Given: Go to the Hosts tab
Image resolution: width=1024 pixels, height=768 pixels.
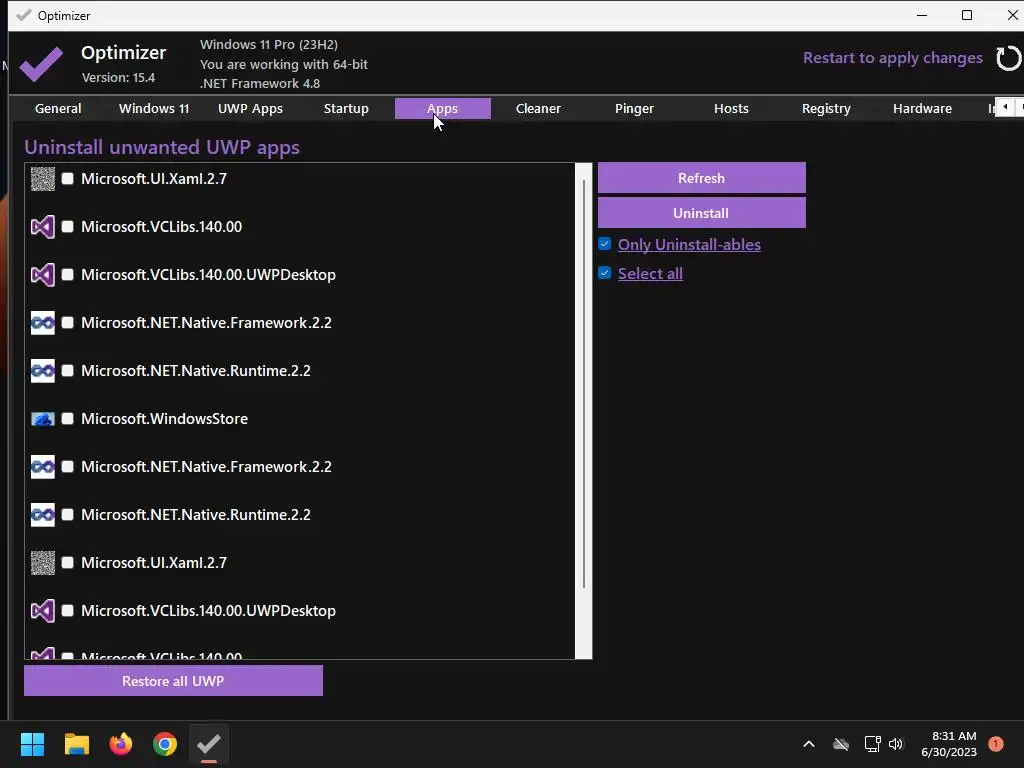Looking at the screenshot, I should click(731, 108).
